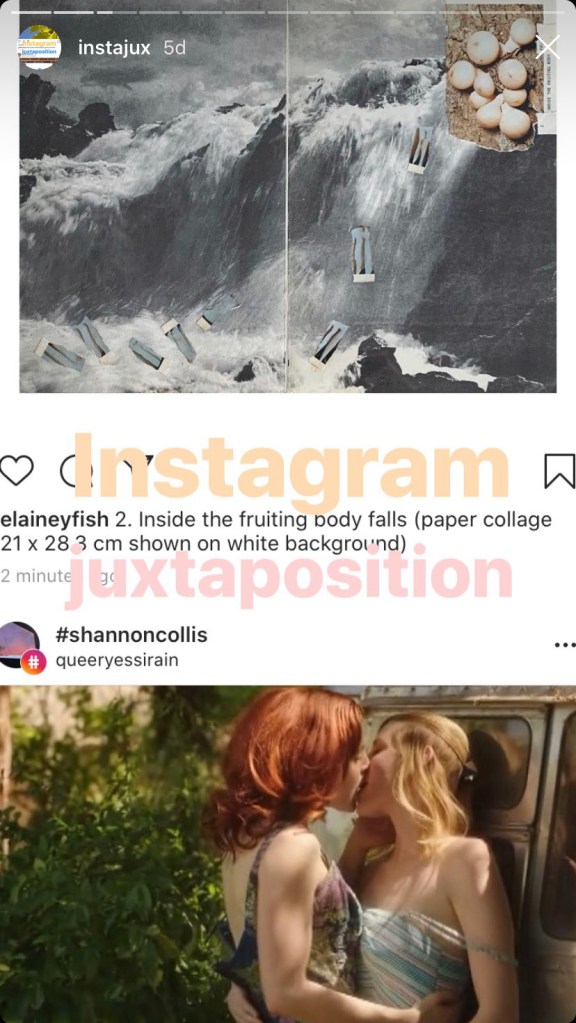Save the post with the bookmark icon
This screenshot has height=1023, width=576.
coord(560,471)
